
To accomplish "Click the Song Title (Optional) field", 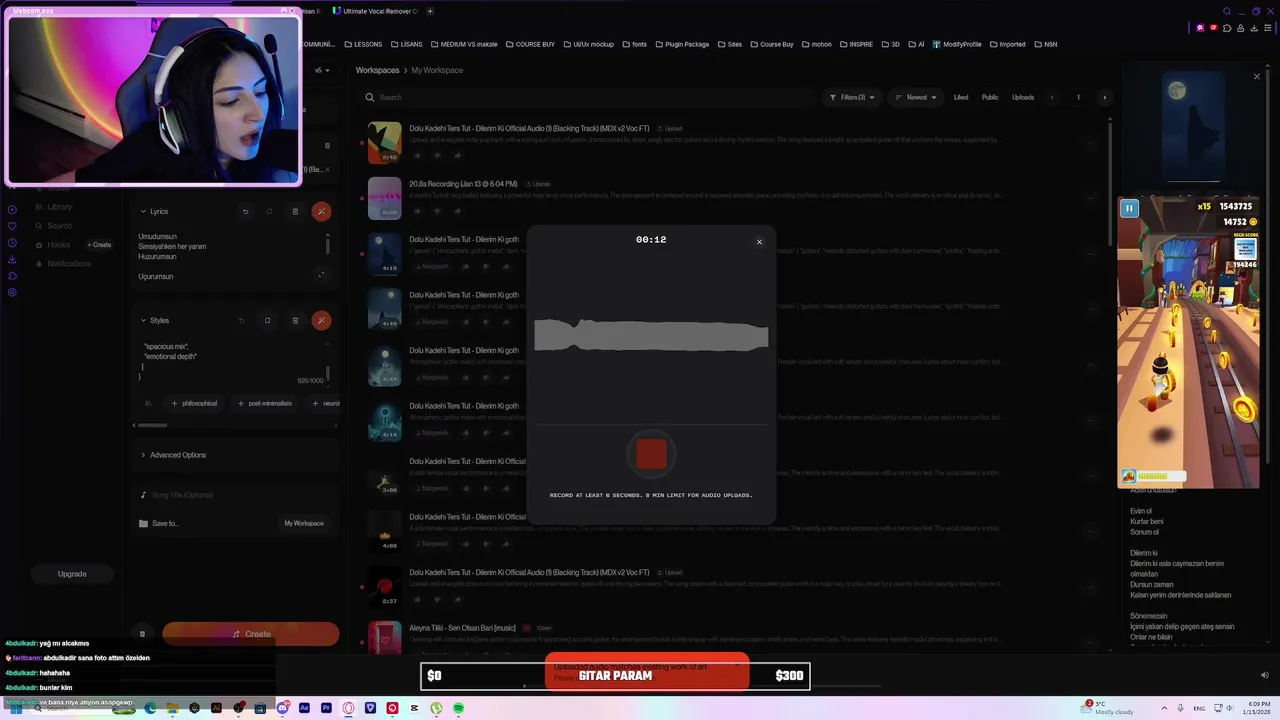I will point(236,495).
